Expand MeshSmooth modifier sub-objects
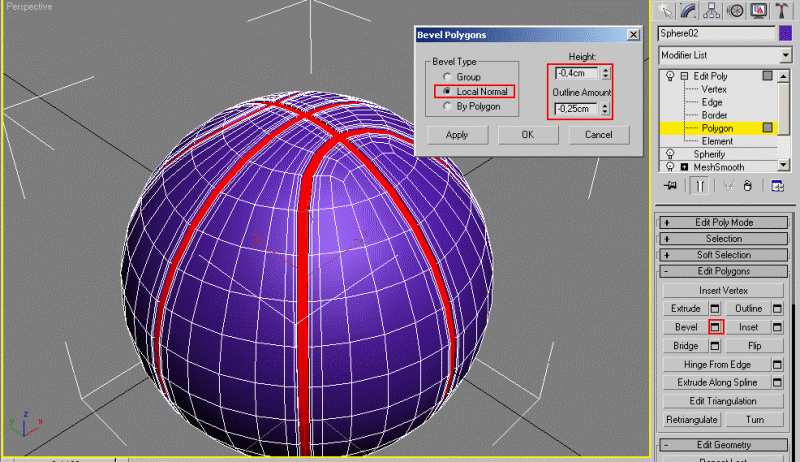This screenshot has height=462, width=800. pyautogui.click(x=684, y=167)
